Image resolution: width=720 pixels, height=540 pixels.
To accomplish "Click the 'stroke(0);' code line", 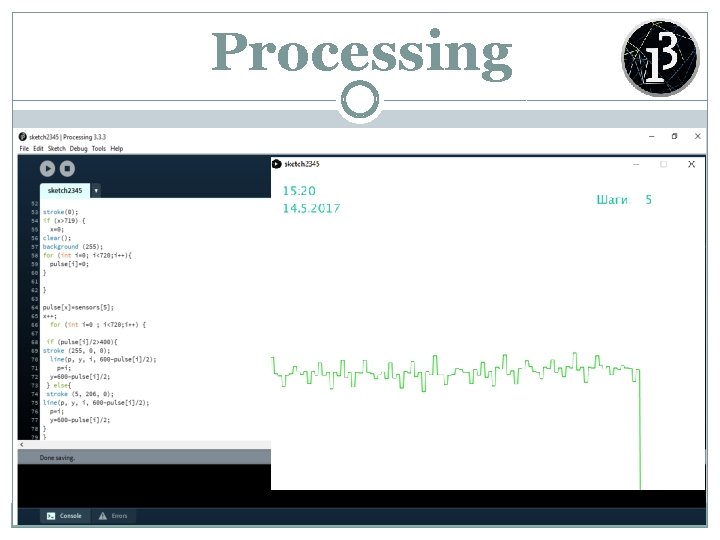I will tap(60, 212).
